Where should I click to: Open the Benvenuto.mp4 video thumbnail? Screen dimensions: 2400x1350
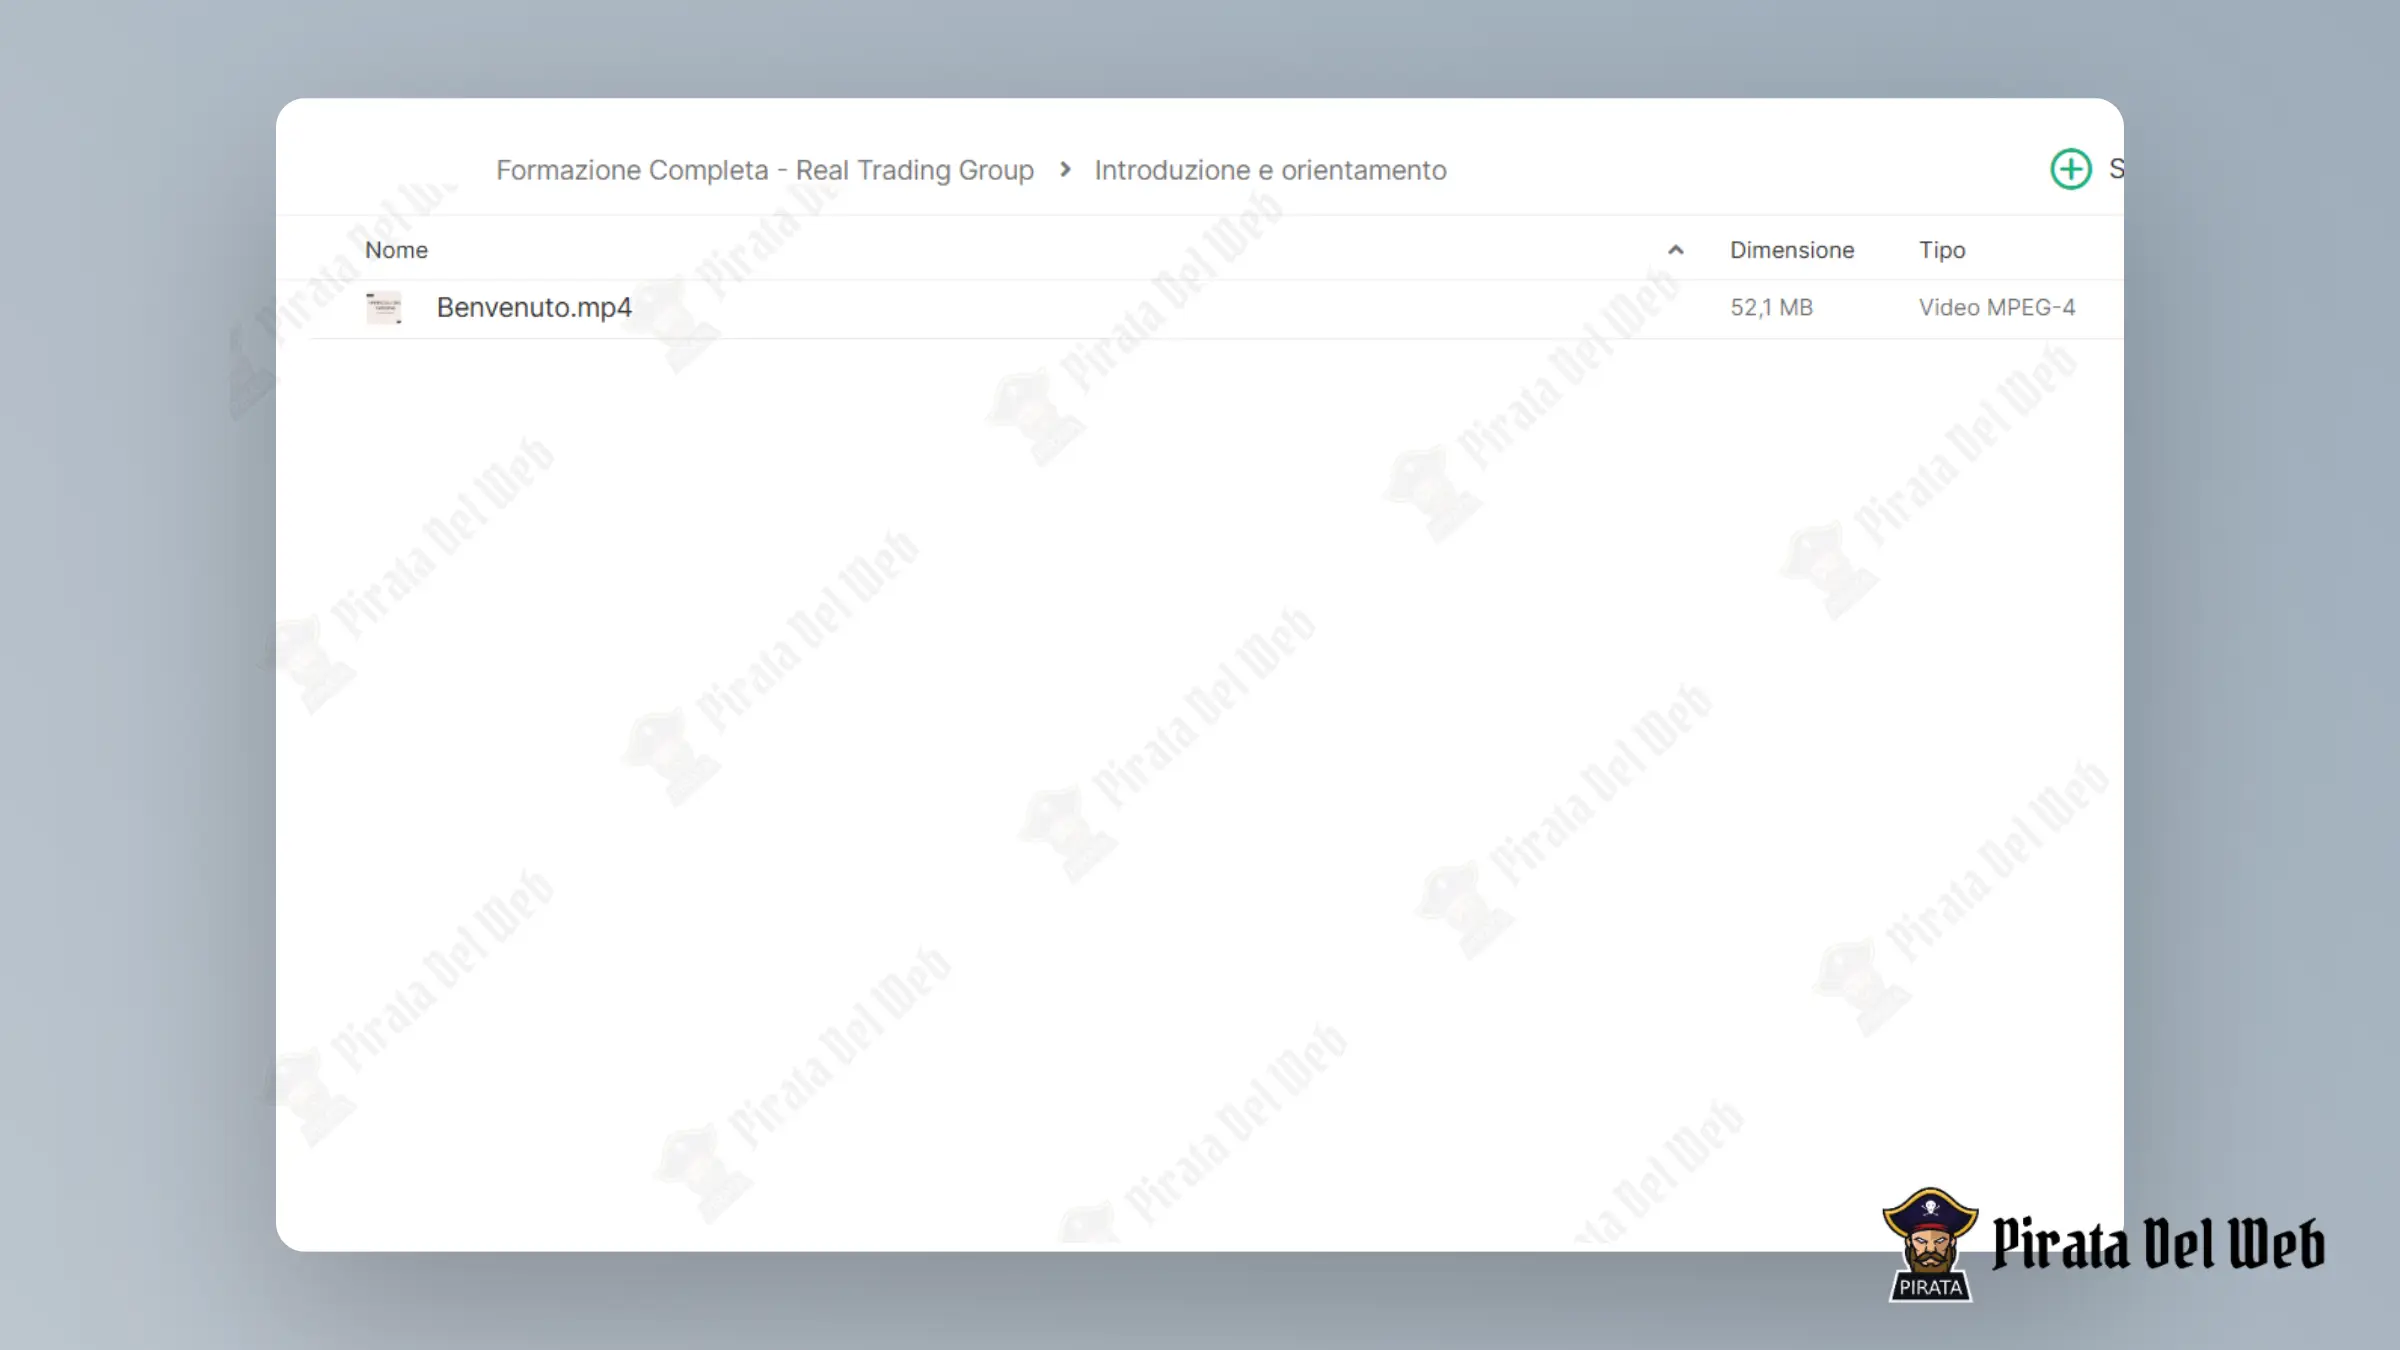[x=384, y=308]
